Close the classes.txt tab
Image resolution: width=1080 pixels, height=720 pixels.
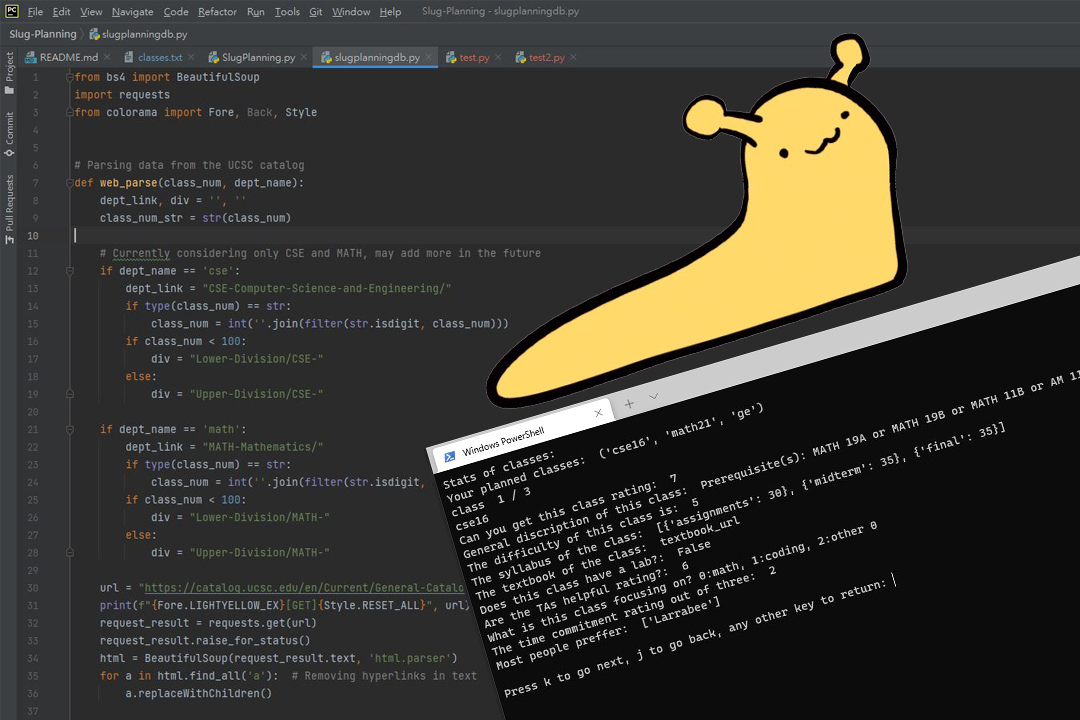pos(191,57)
